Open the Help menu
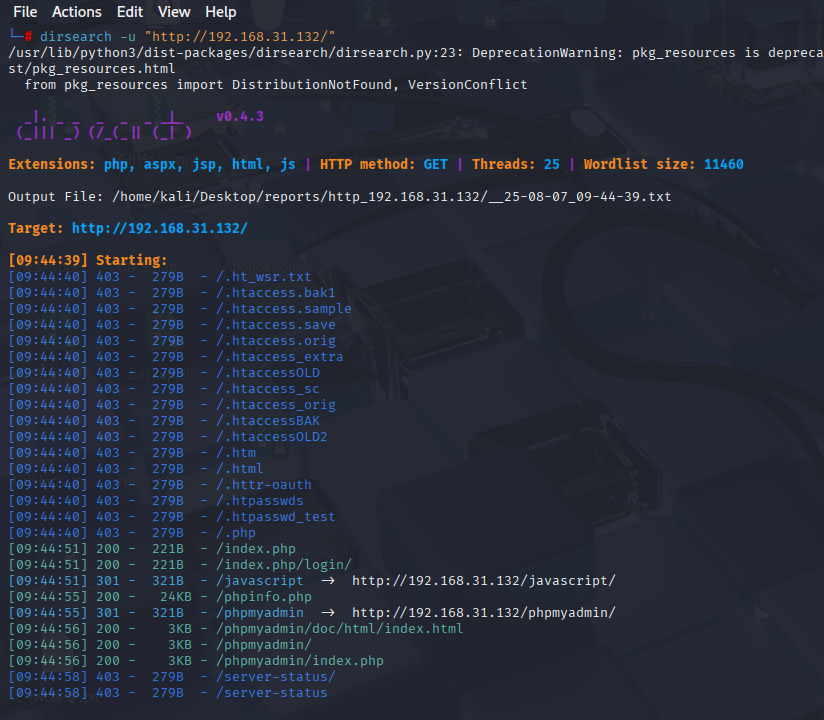Viewport: 824px width, 720px height. 221,12
